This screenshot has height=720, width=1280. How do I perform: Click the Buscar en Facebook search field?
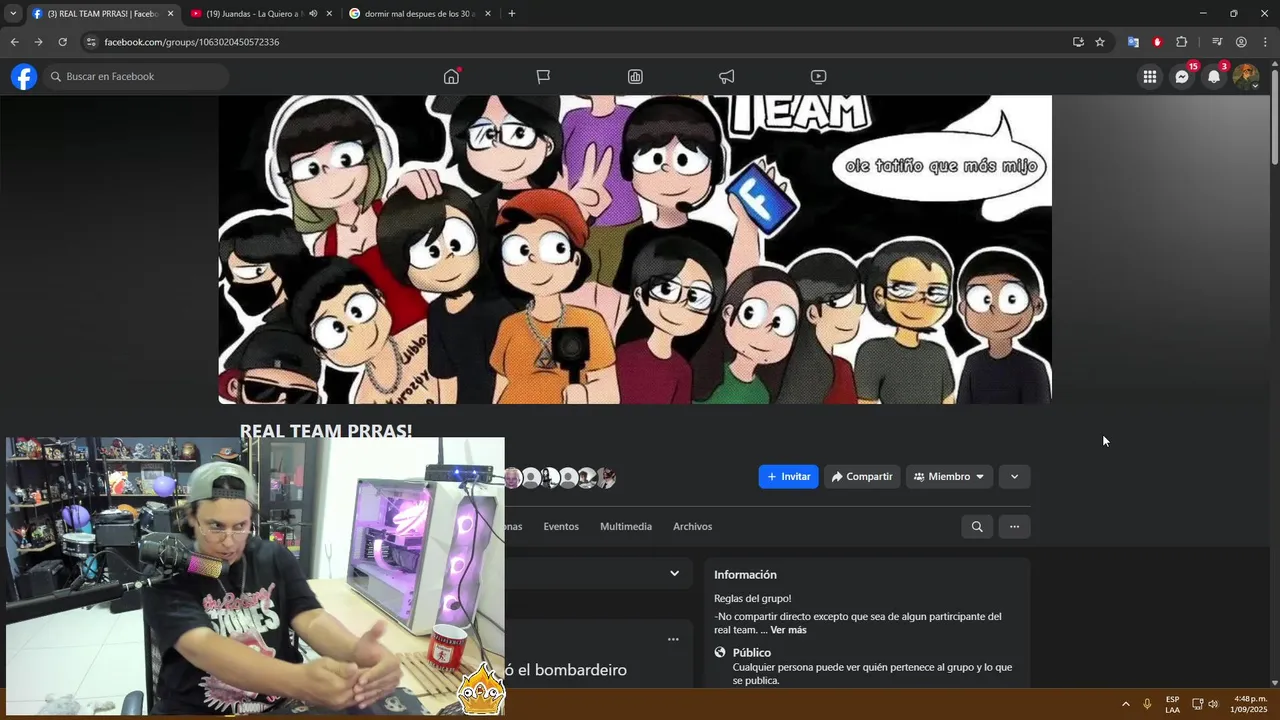click(136, 77)
